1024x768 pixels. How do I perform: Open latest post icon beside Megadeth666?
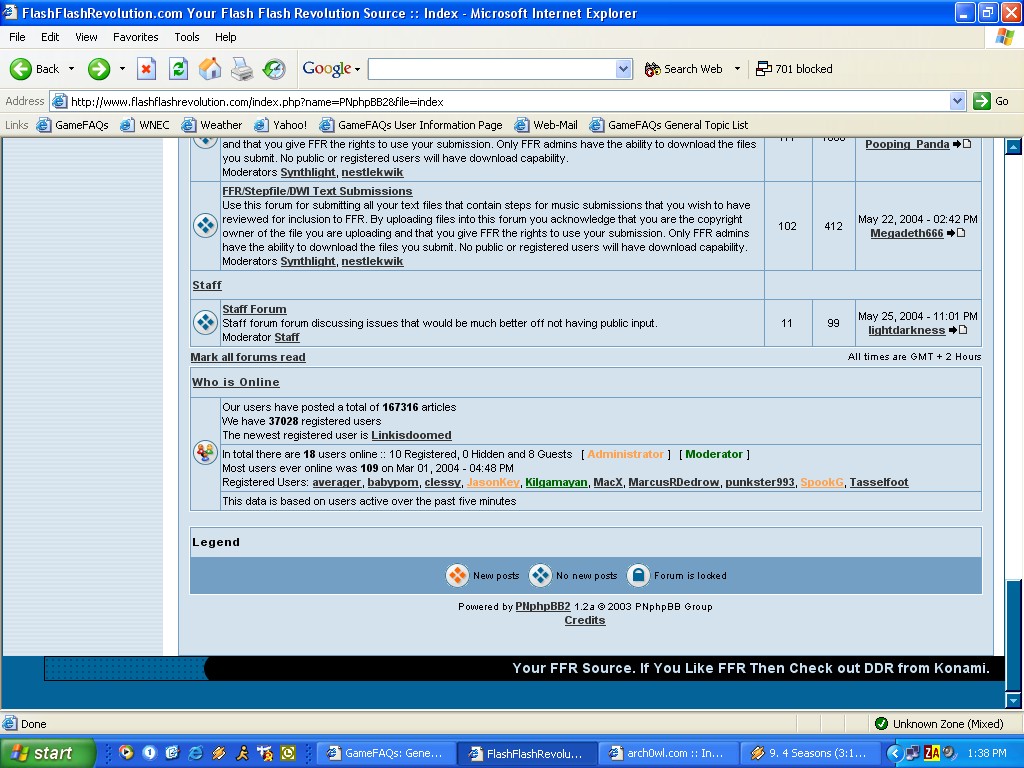pyautogui.click(x=956, y=233)
